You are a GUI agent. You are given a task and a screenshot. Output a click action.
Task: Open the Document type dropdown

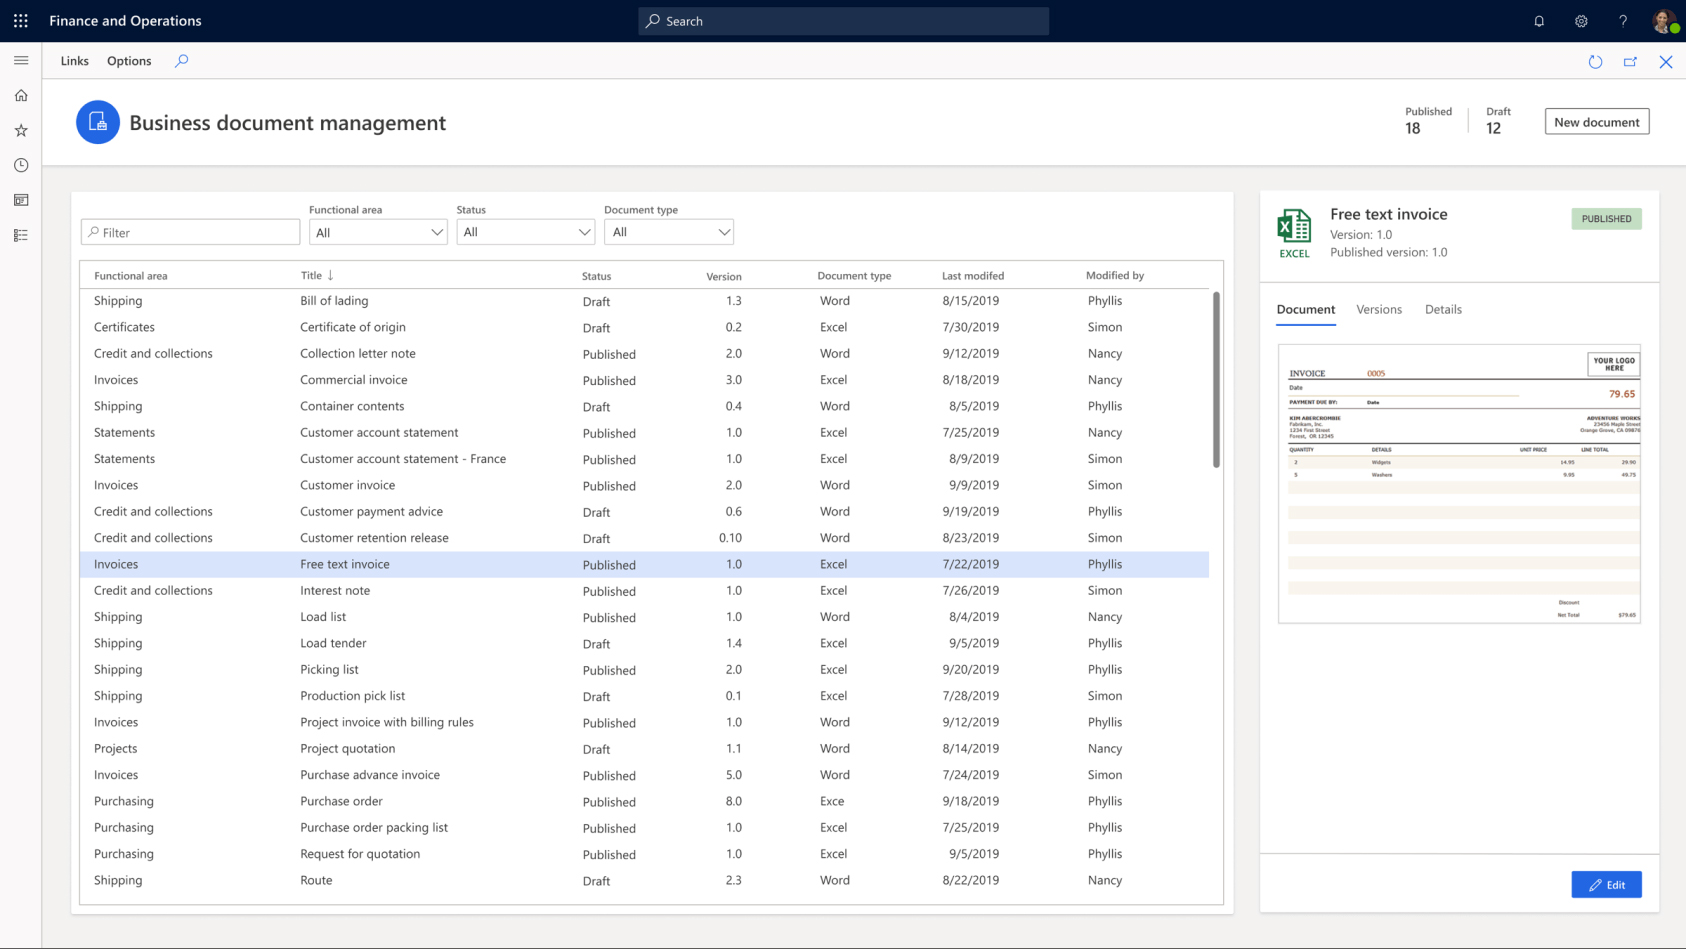click(669, 232)
